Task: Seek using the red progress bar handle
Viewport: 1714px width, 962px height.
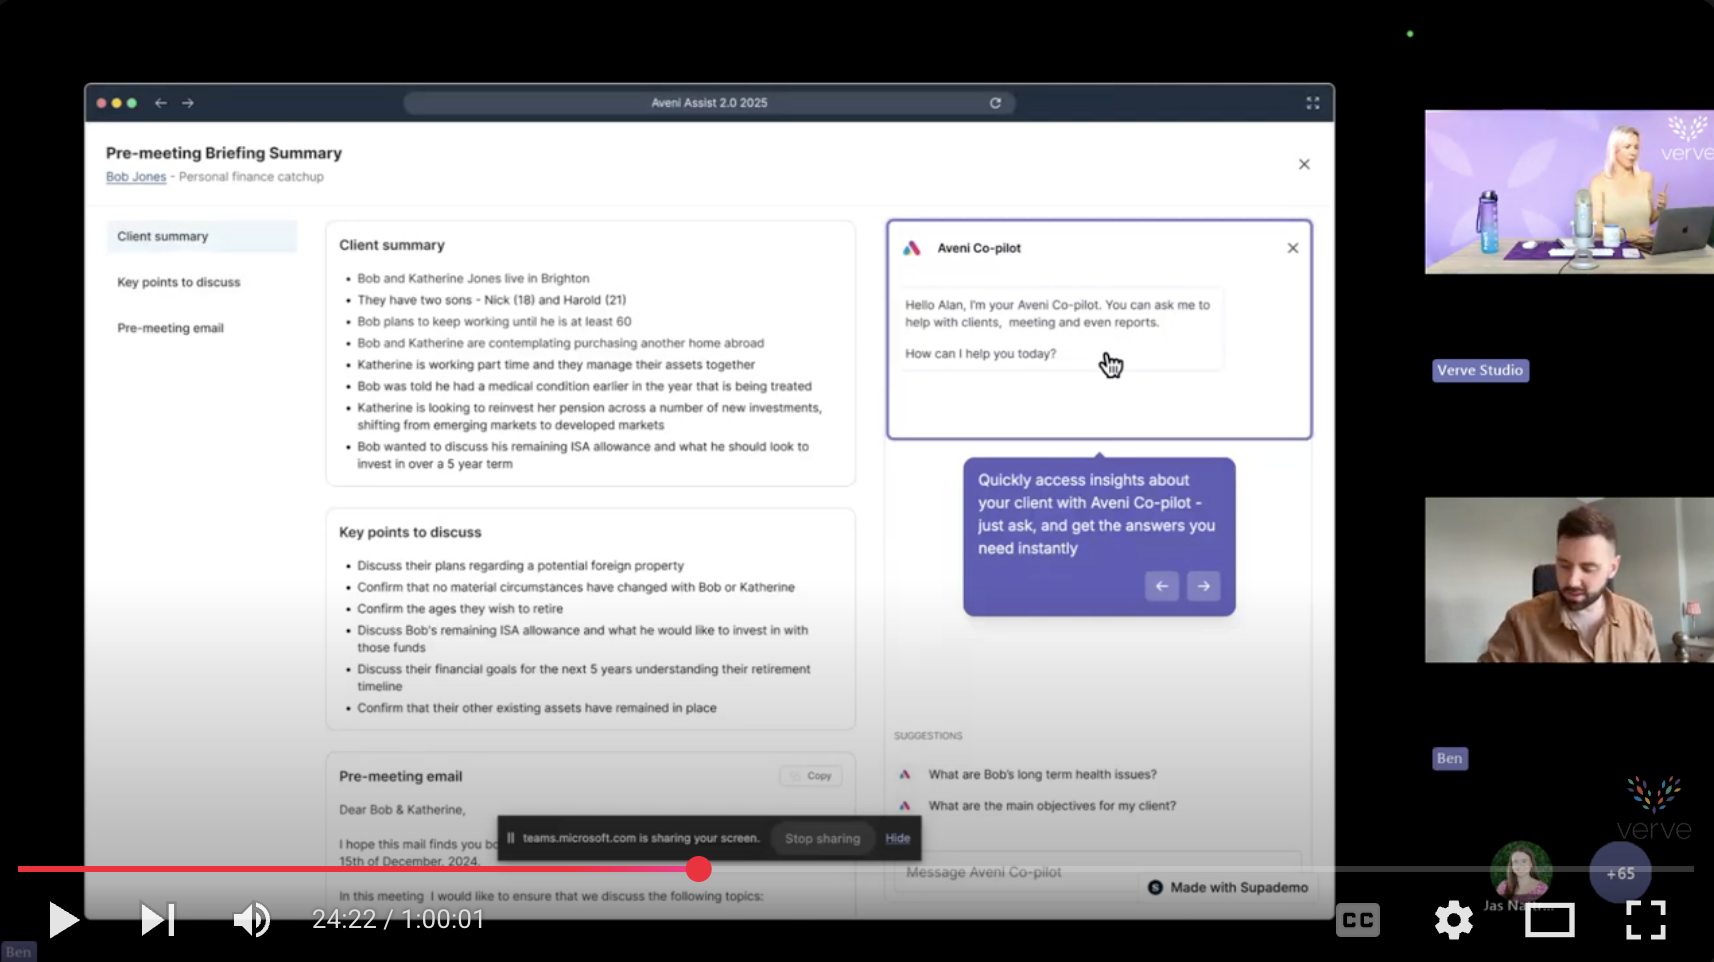Action: (698, 869)
